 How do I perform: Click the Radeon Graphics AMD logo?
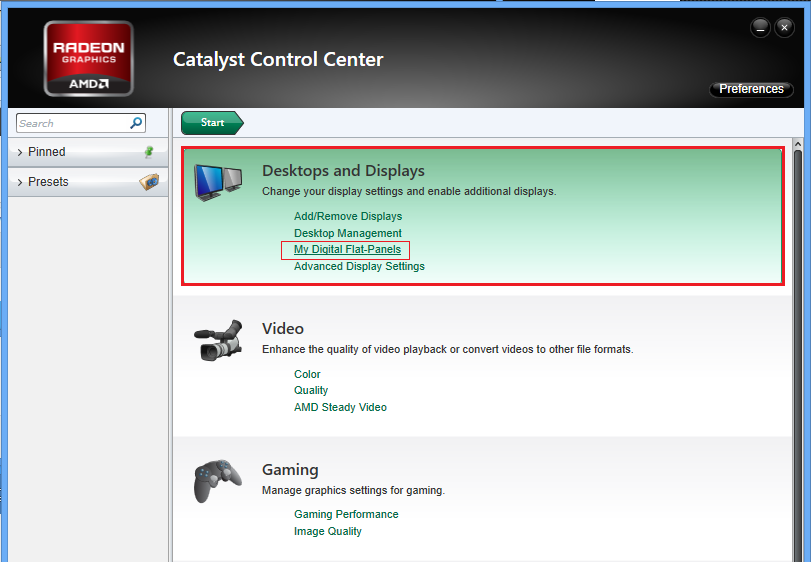tap(88, 59)
